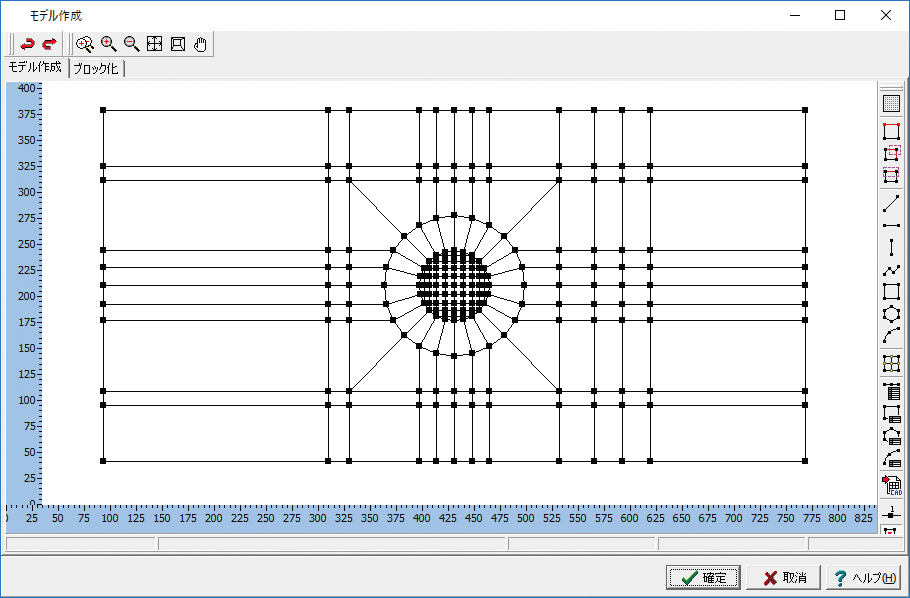Redo the model edit

[x=50, y=44]
